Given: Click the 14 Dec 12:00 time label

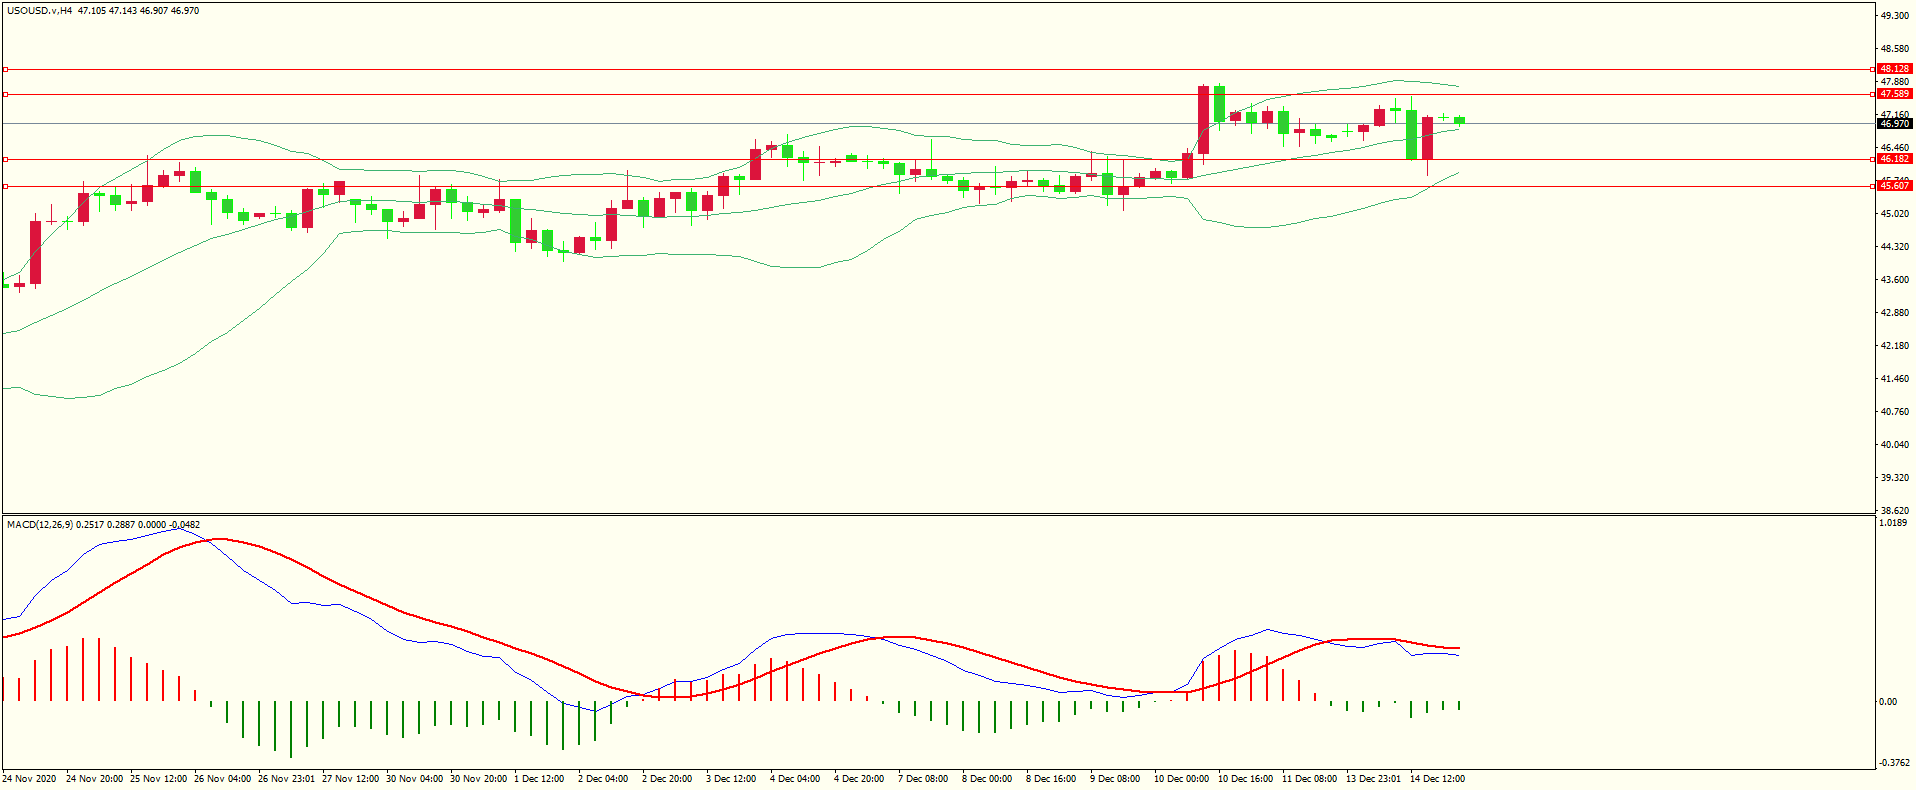Looking at the screenshot, I should click(x=1438, y=779).
